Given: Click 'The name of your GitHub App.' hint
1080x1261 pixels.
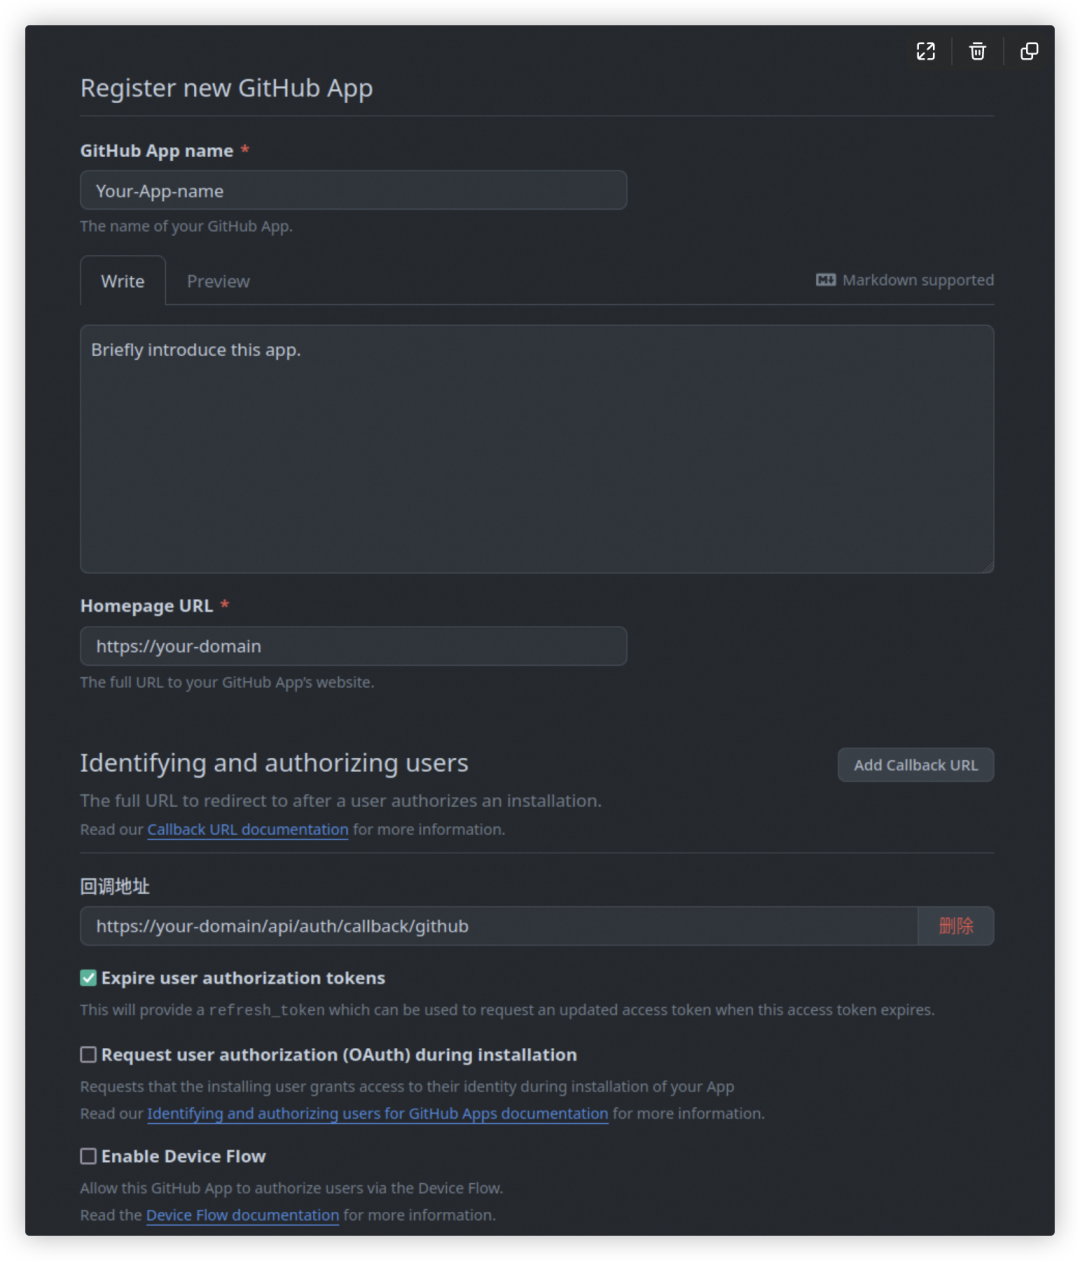Looking at the screenshot, I should click(x=187, y=226).
